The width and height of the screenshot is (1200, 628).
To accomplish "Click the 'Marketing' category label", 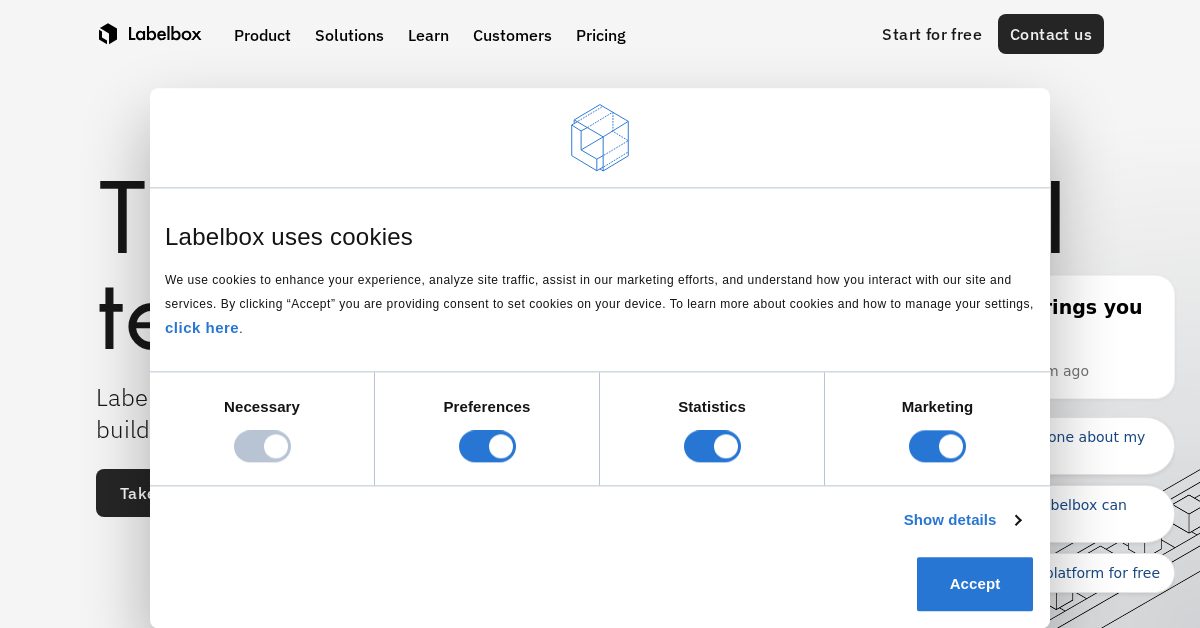I will pyautogui.click(x=937, y=406).
